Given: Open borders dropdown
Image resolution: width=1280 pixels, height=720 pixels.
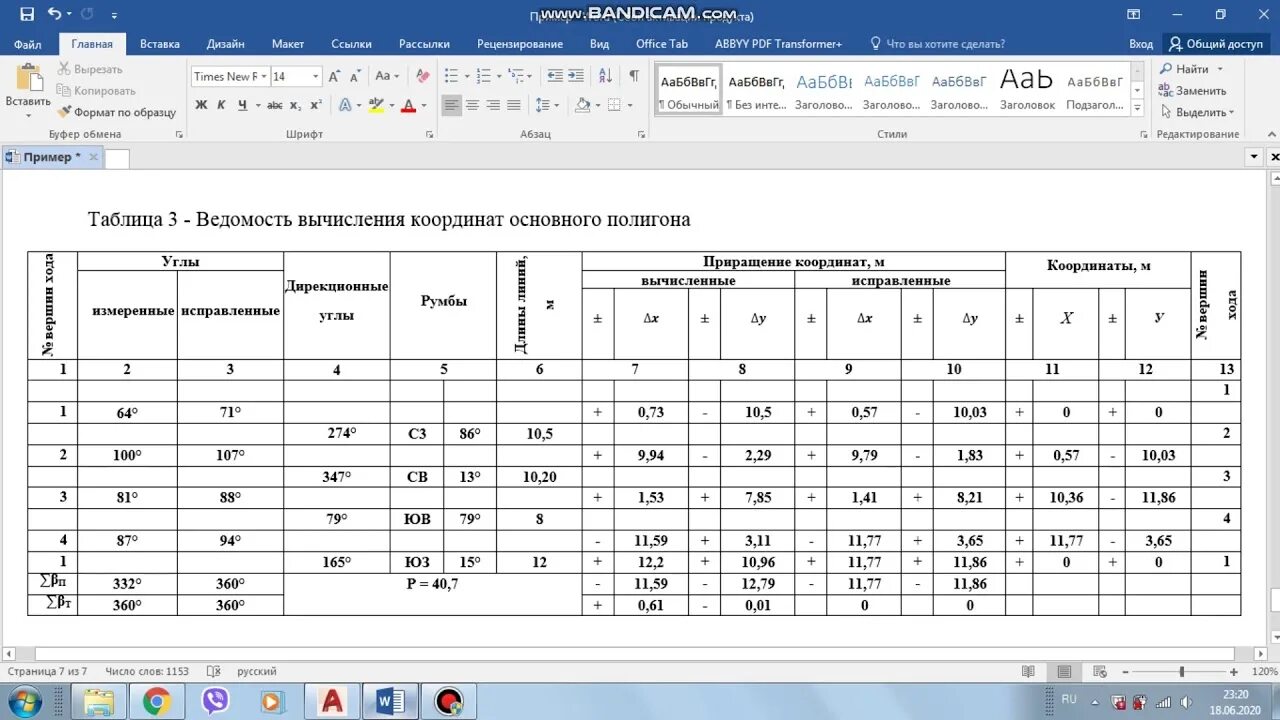Looking at the screenshot, I should coord(629,105).
